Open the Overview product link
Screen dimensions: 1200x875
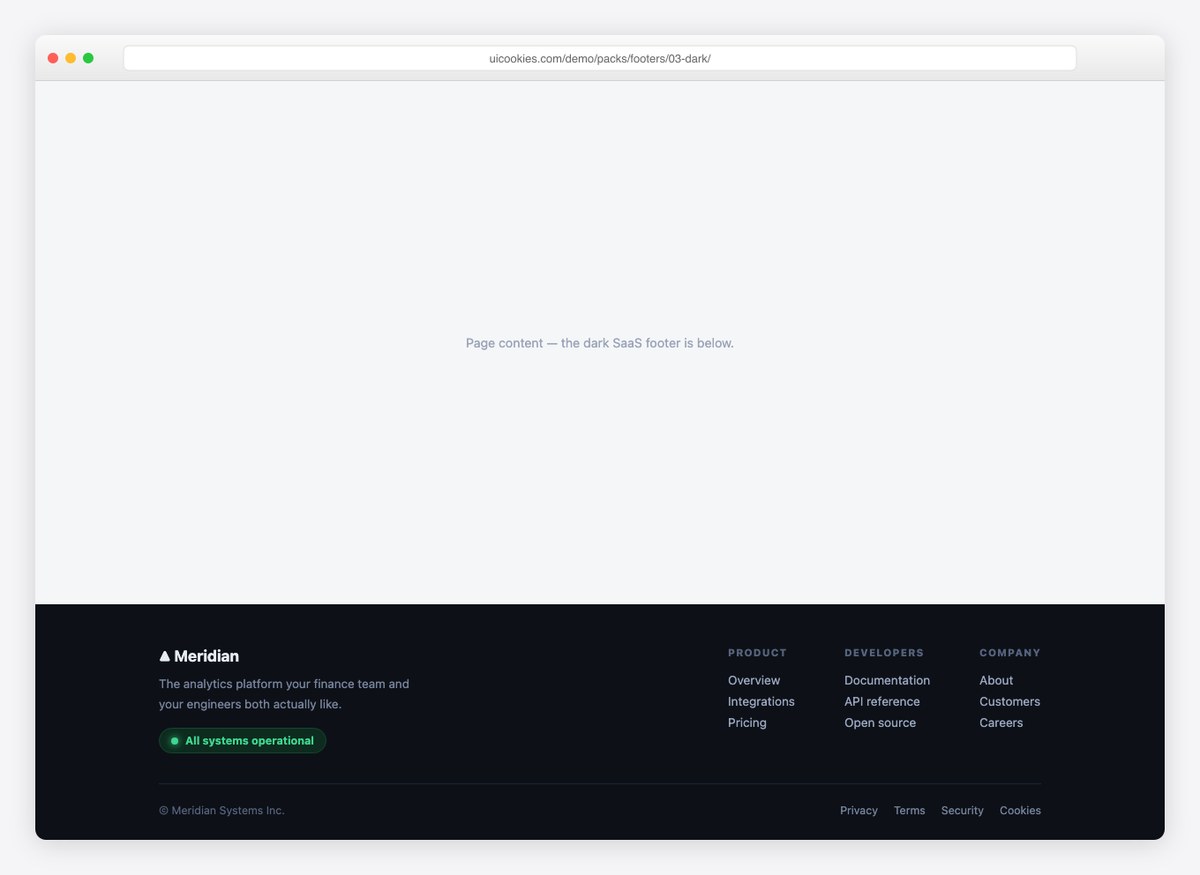pyautogui.click(x=754, y=680)
